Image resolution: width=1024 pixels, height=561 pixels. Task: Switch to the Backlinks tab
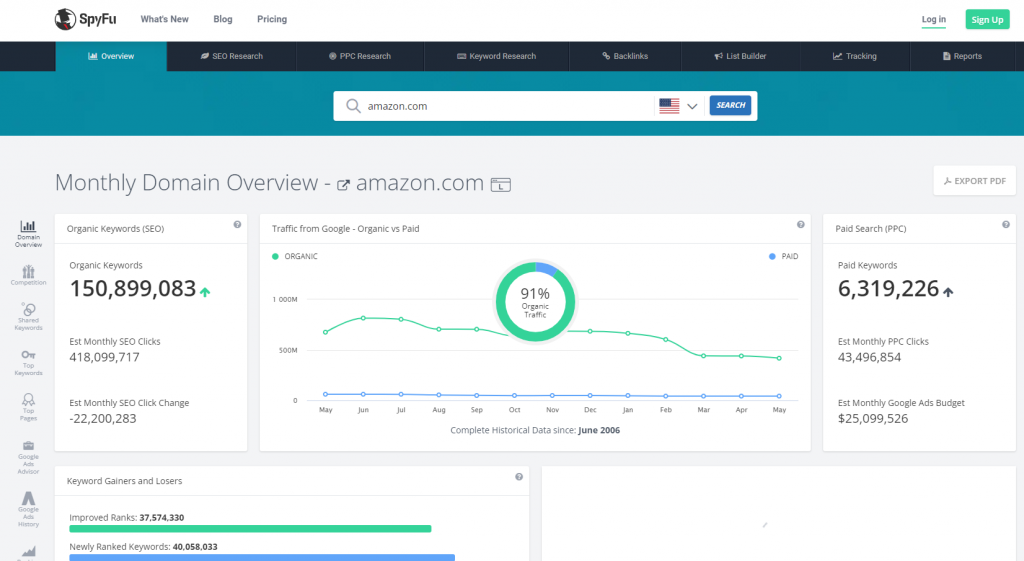625,56
